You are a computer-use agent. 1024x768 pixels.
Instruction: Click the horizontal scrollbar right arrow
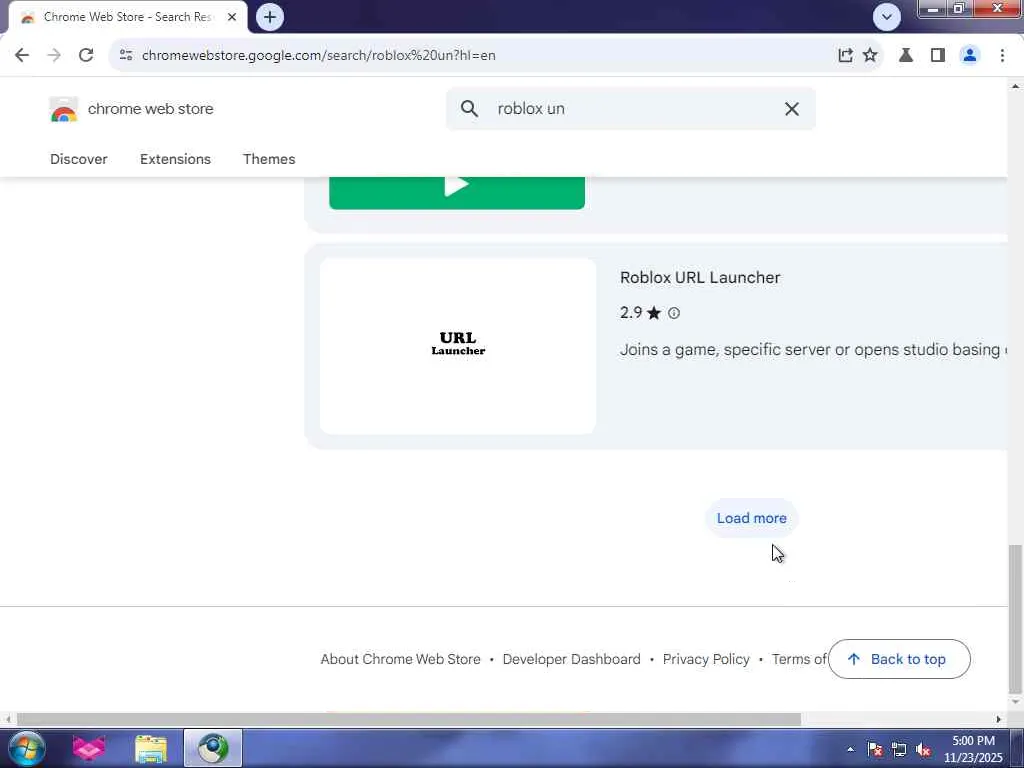(x=999, y=719)
